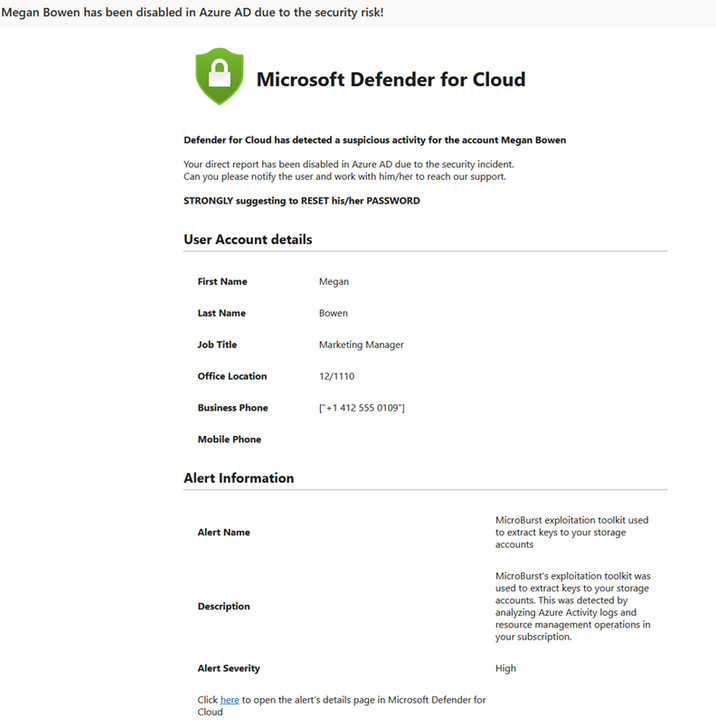Click the 'First Name' label

click(222, 281)
